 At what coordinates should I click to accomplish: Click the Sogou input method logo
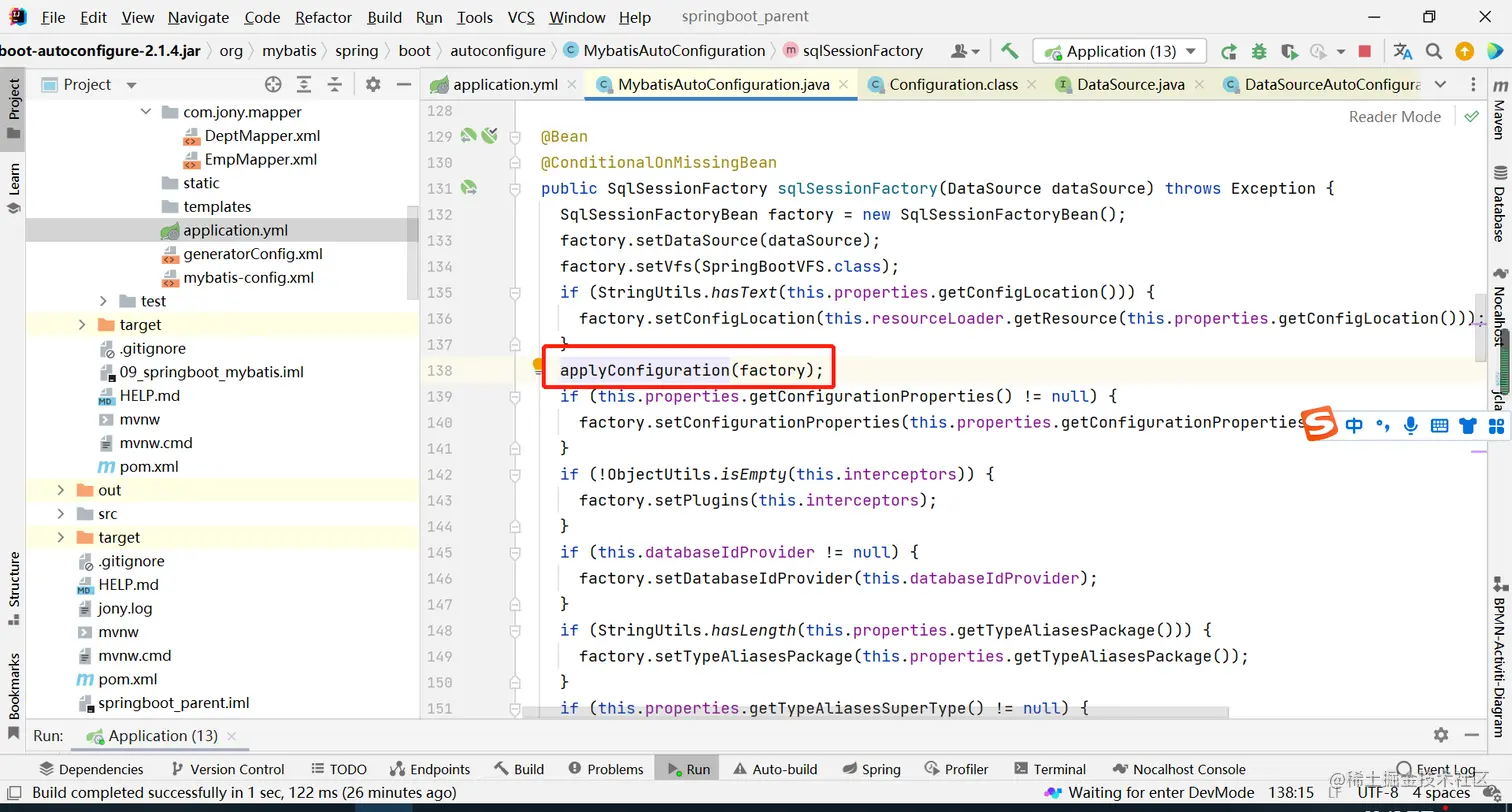pos(1320,424)
